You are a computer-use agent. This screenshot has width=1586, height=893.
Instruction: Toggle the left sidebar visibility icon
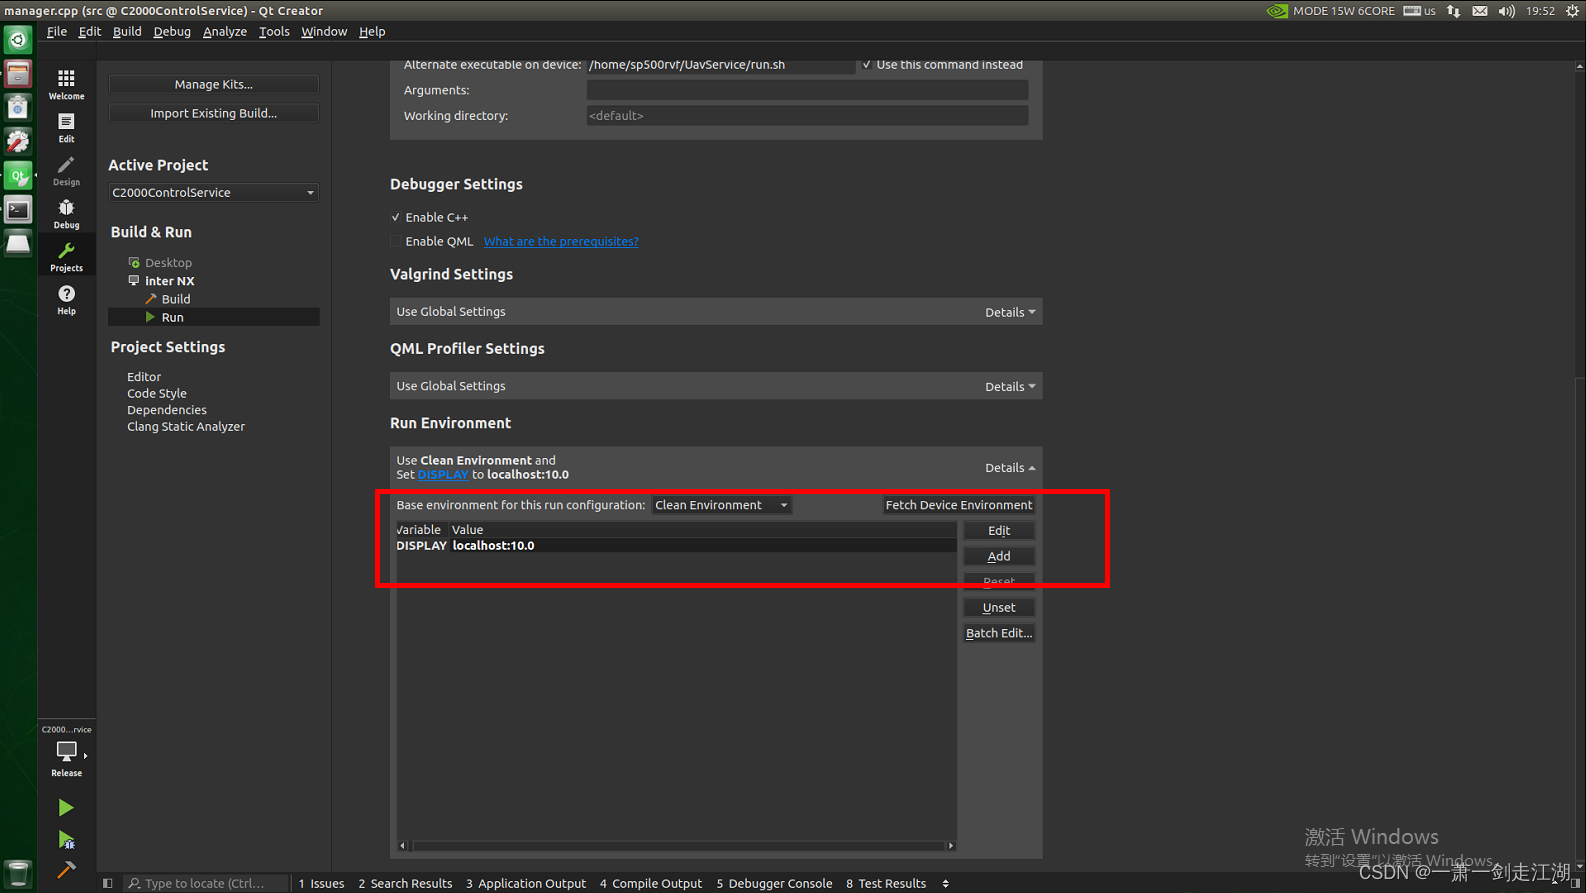[x=108, y=883]
